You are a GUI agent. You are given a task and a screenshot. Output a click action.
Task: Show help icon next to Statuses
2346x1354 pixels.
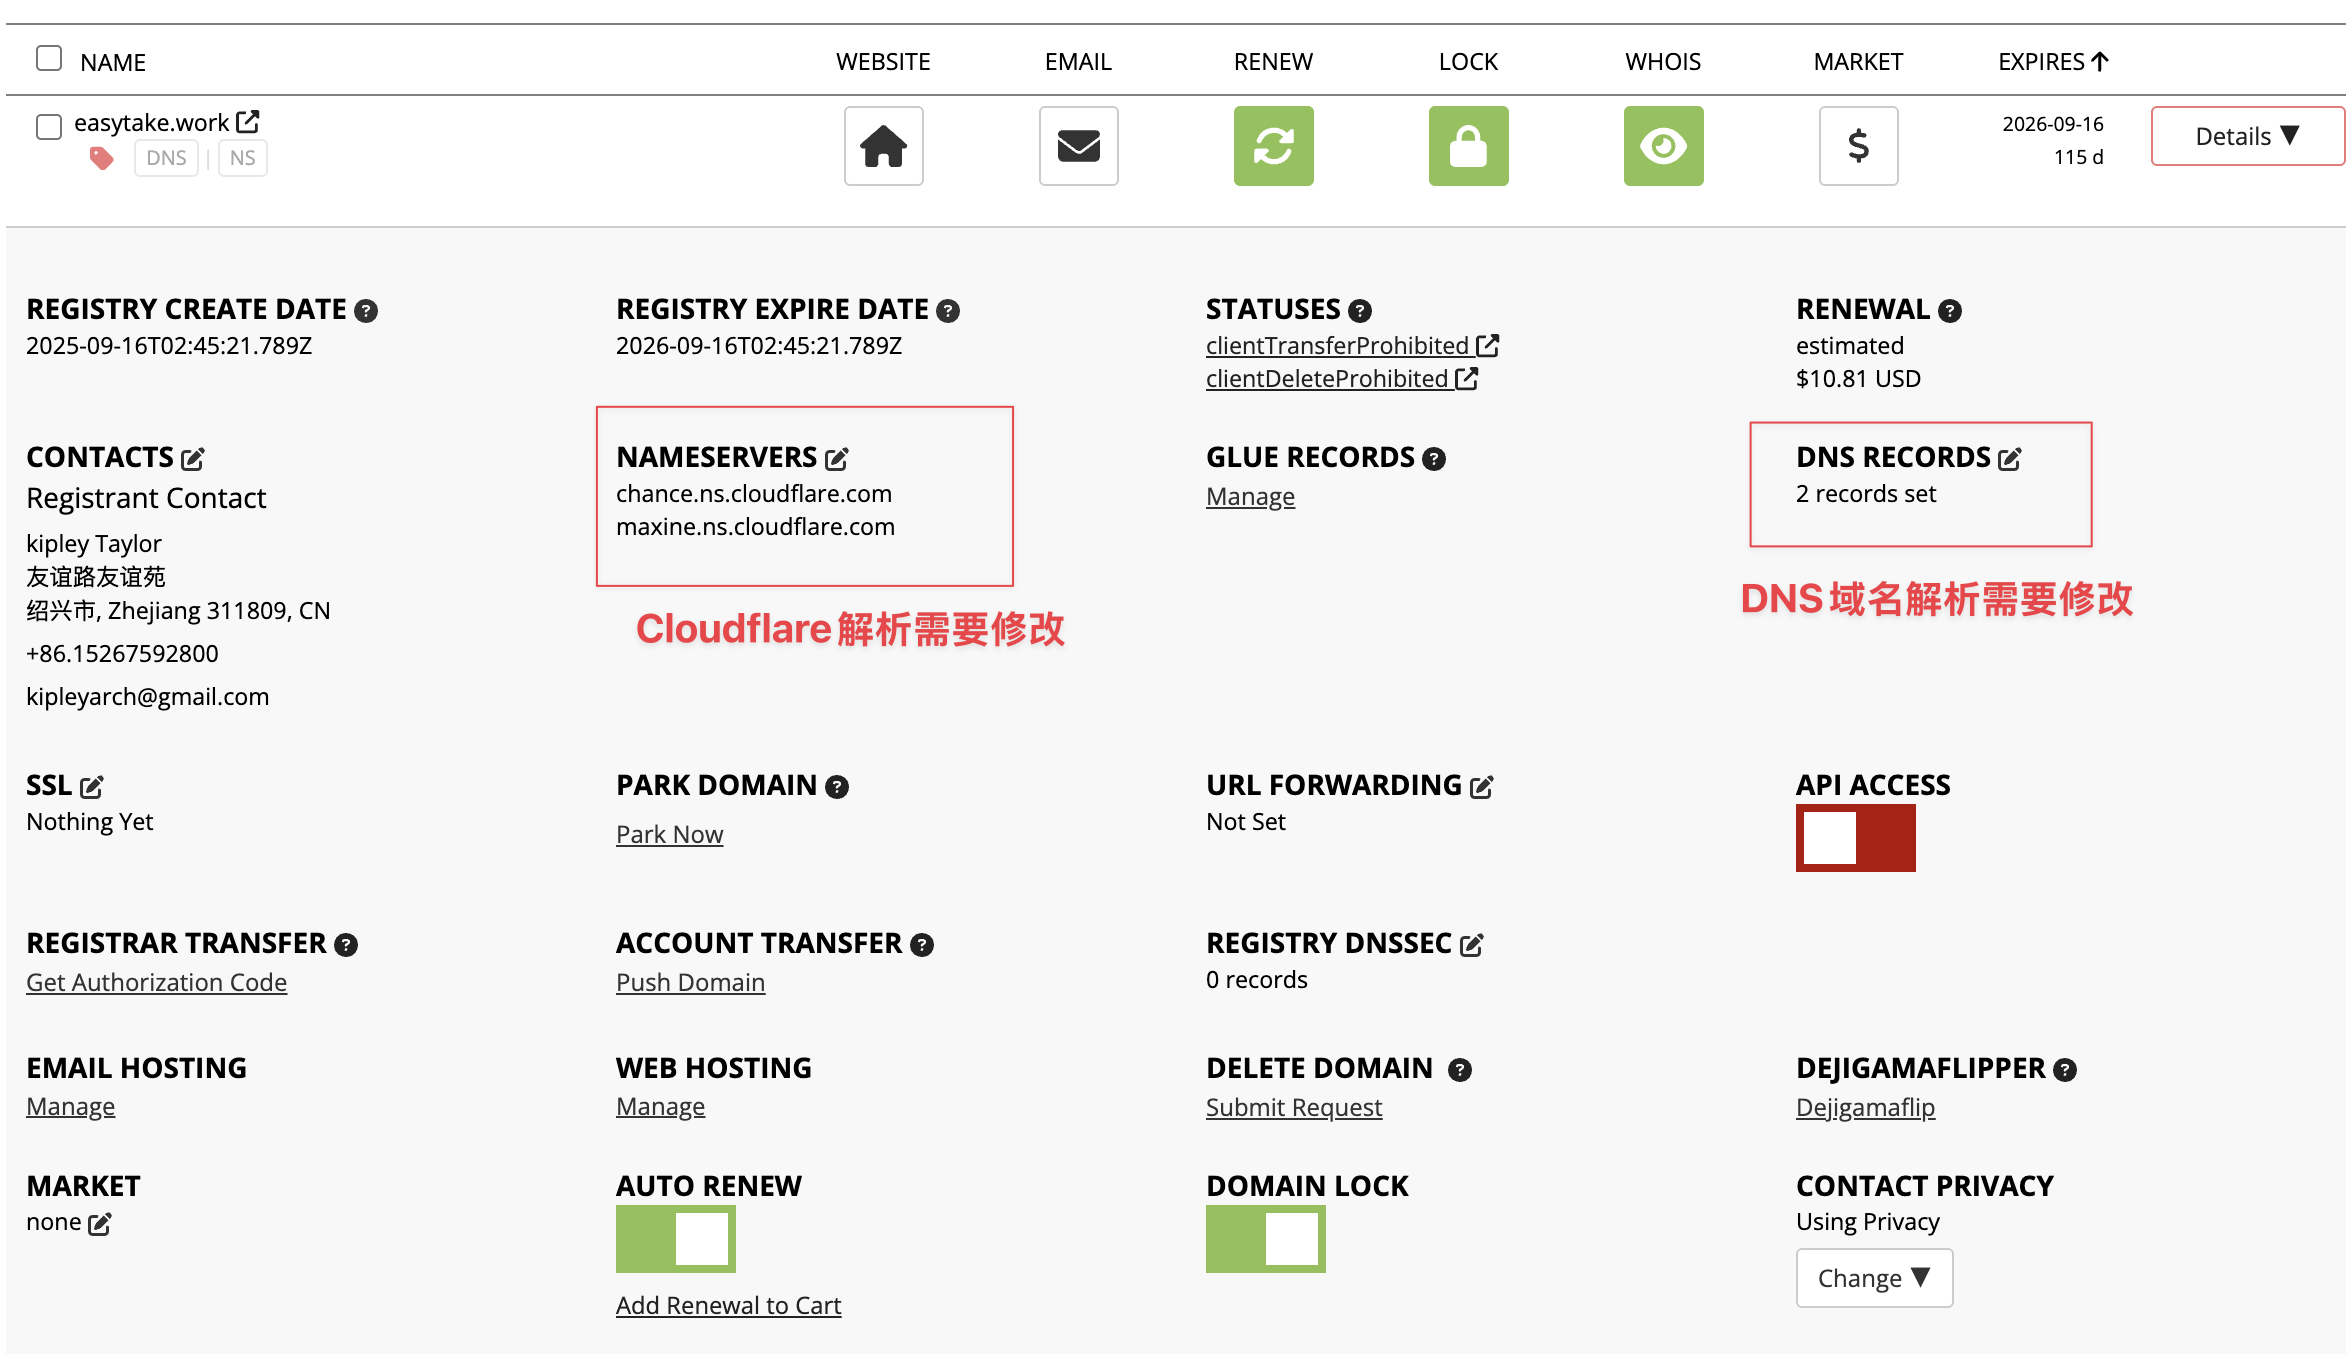click(x=1359, y=311)
